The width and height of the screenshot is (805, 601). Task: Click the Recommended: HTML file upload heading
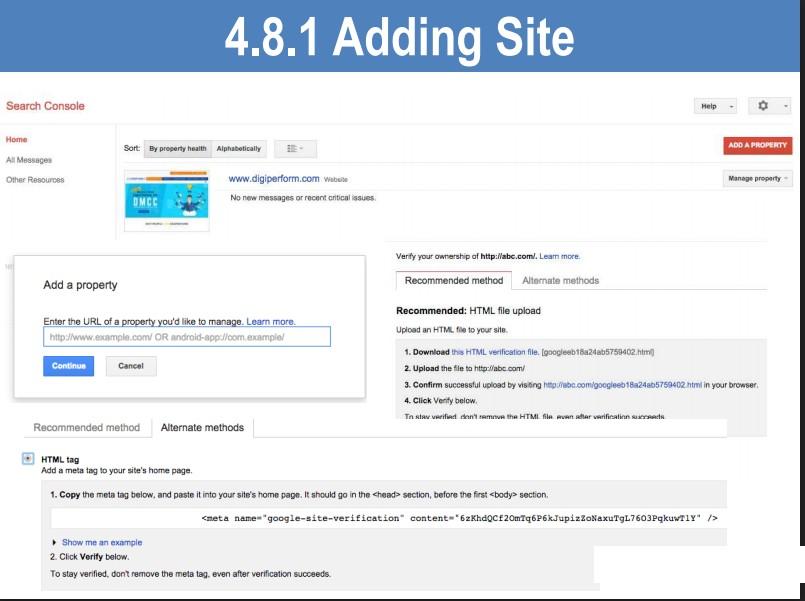pyautogui.click(x=468, y=311)
